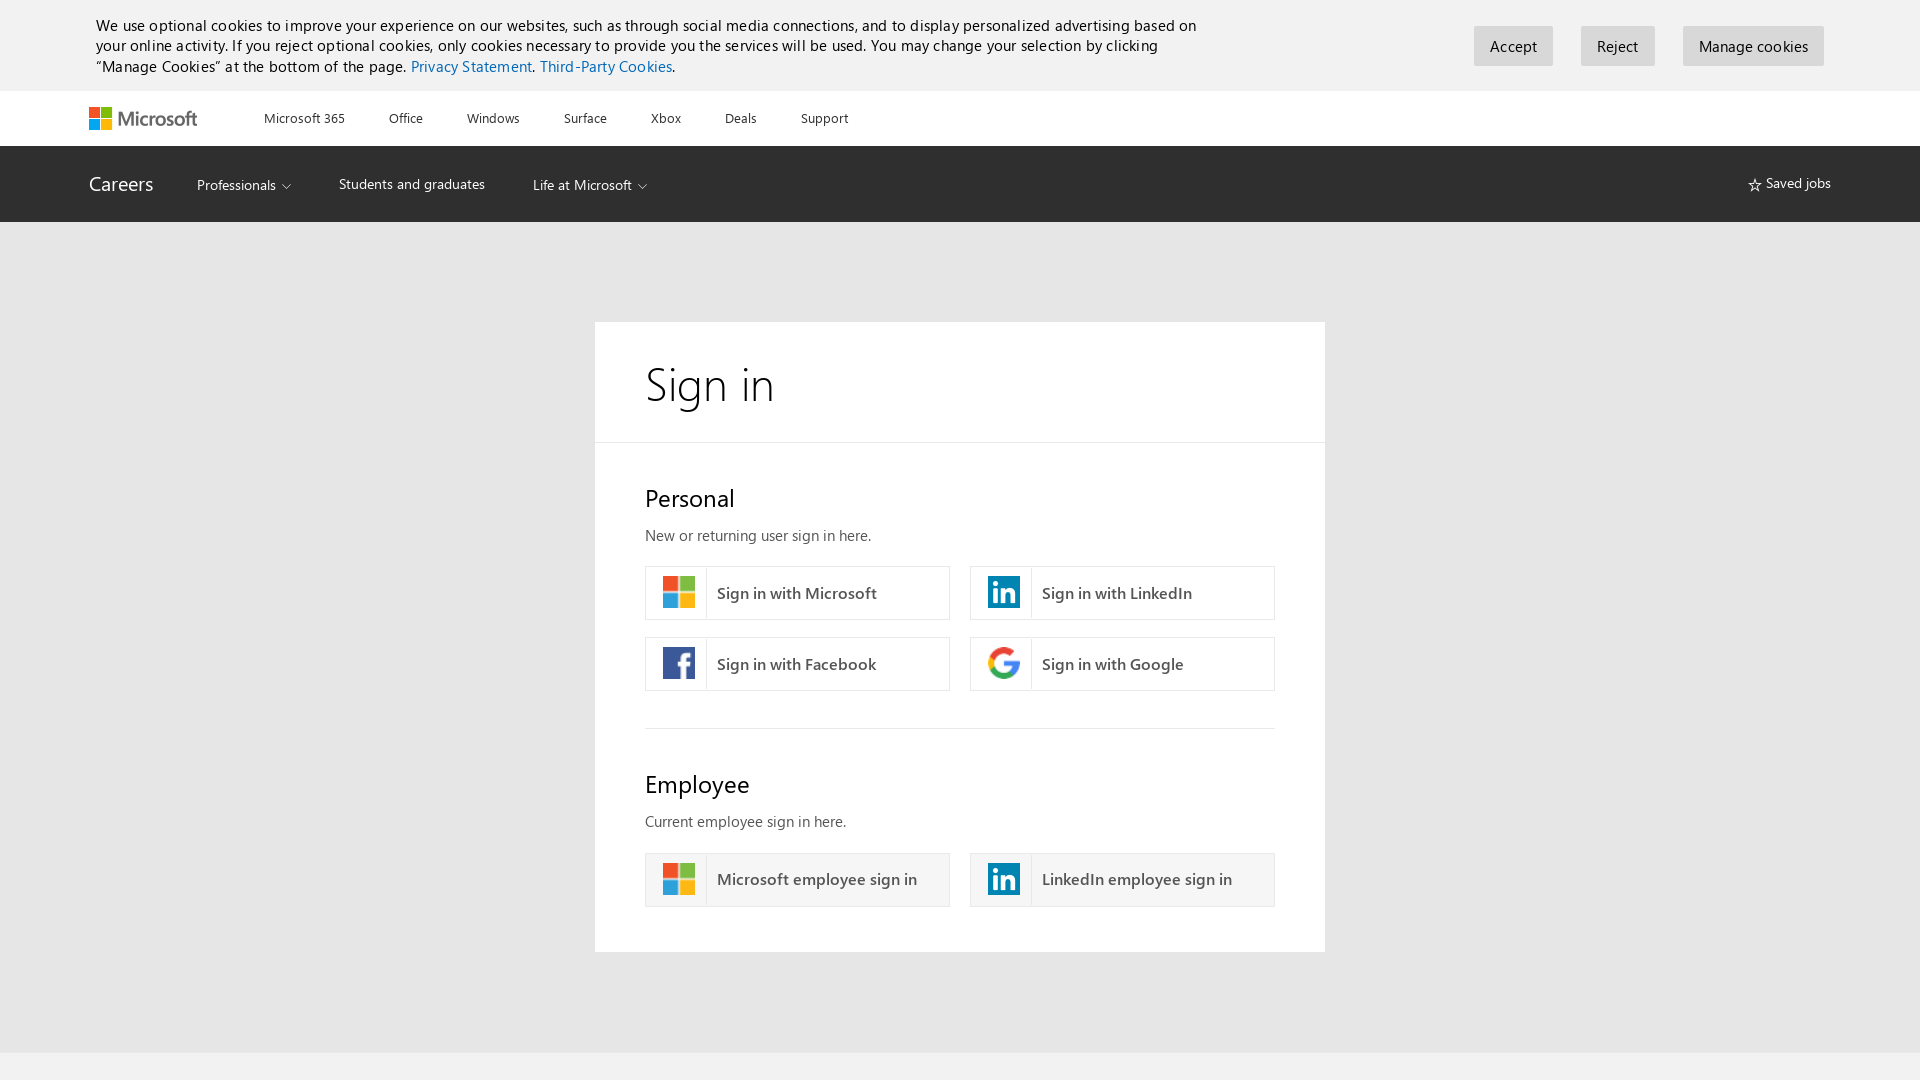Open the Office navigation link
Screen dimensions: 1920x1080
pyautogui.click(x=406, y=118)
